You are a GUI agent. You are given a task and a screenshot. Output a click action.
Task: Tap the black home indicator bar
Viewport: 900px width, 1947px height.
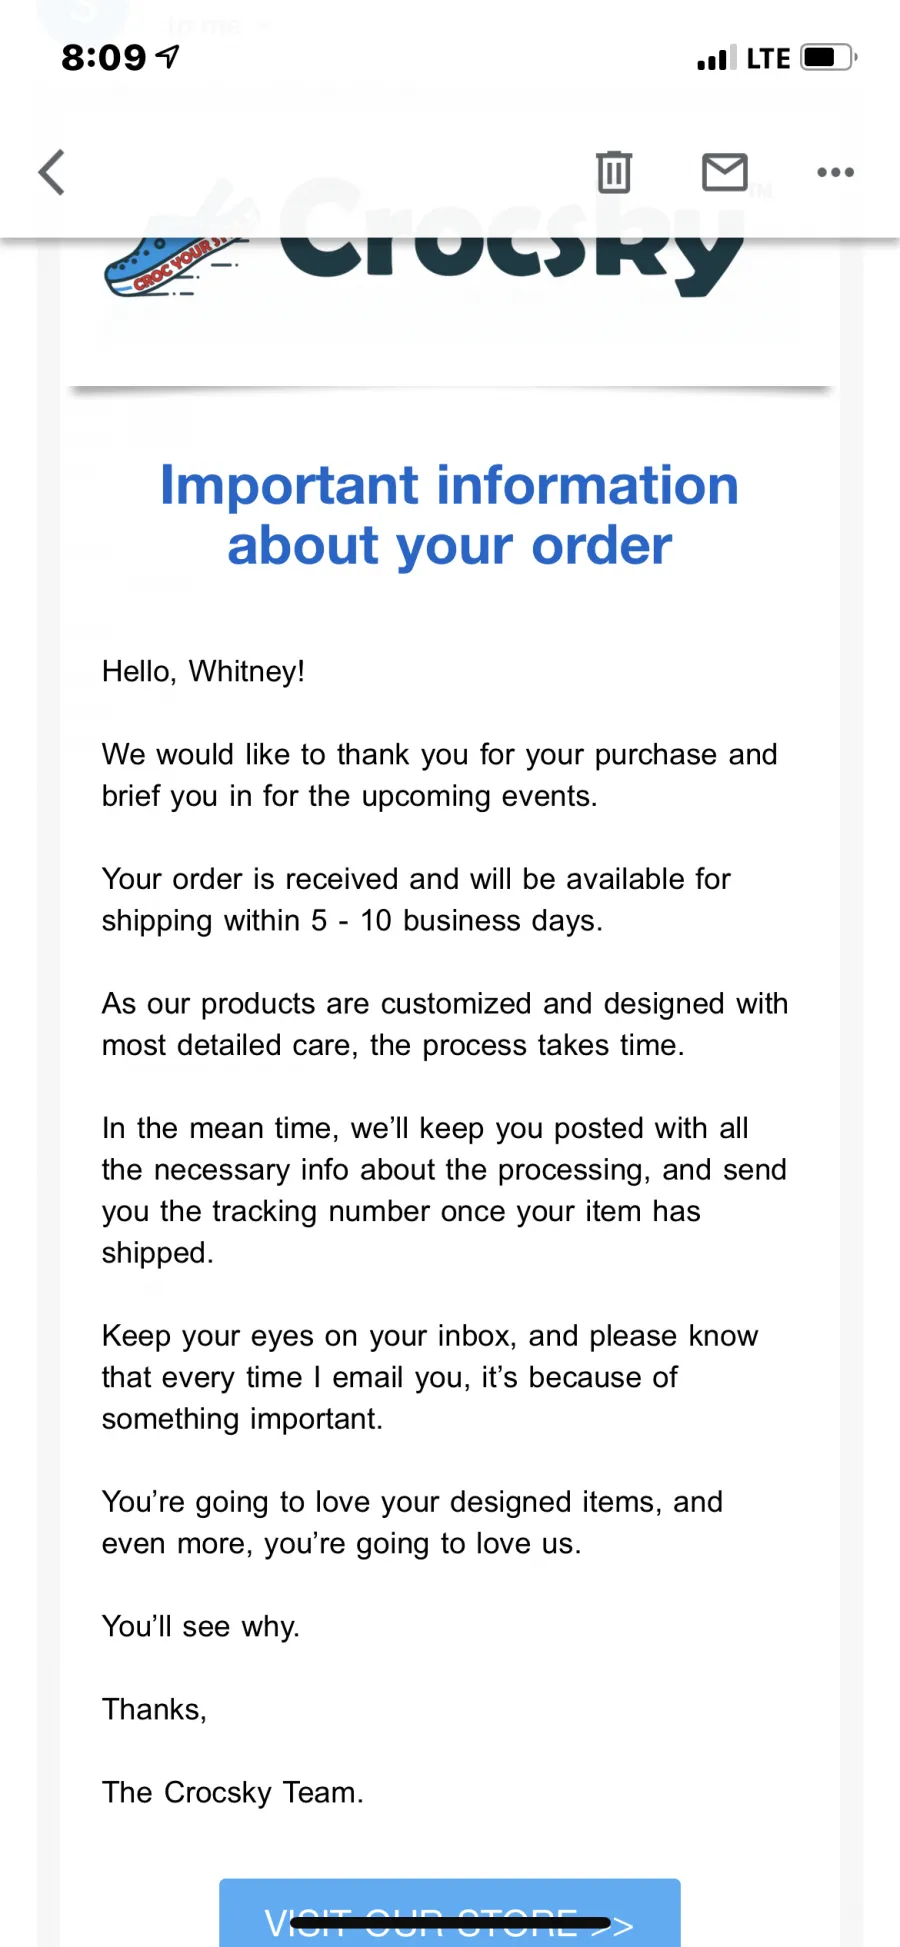point(450,1922)
